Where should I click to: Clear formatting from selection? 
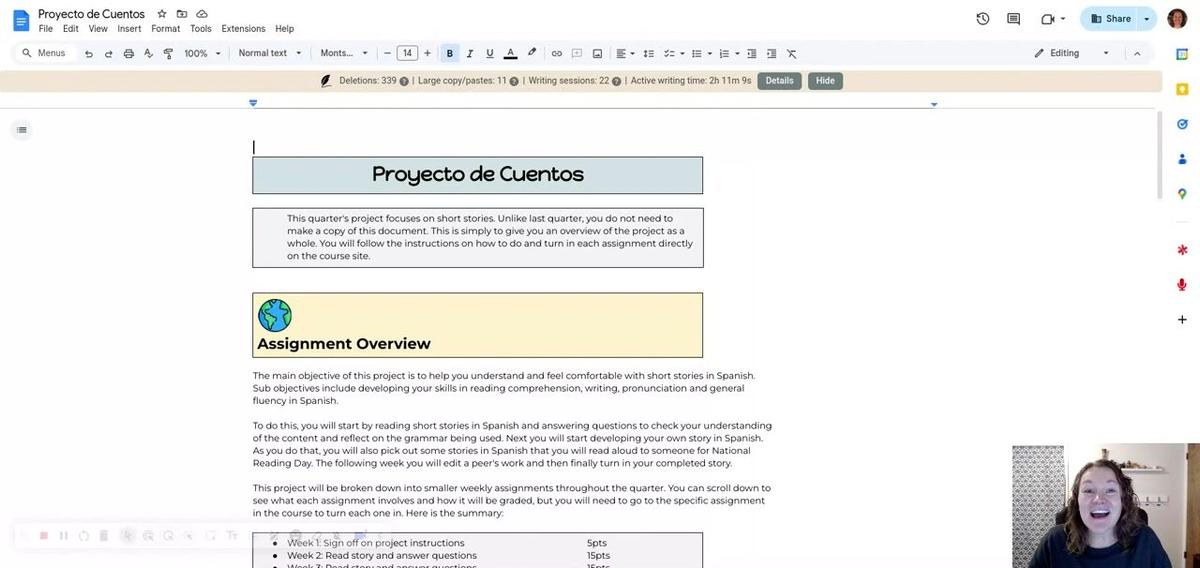(x=791, y=53)
